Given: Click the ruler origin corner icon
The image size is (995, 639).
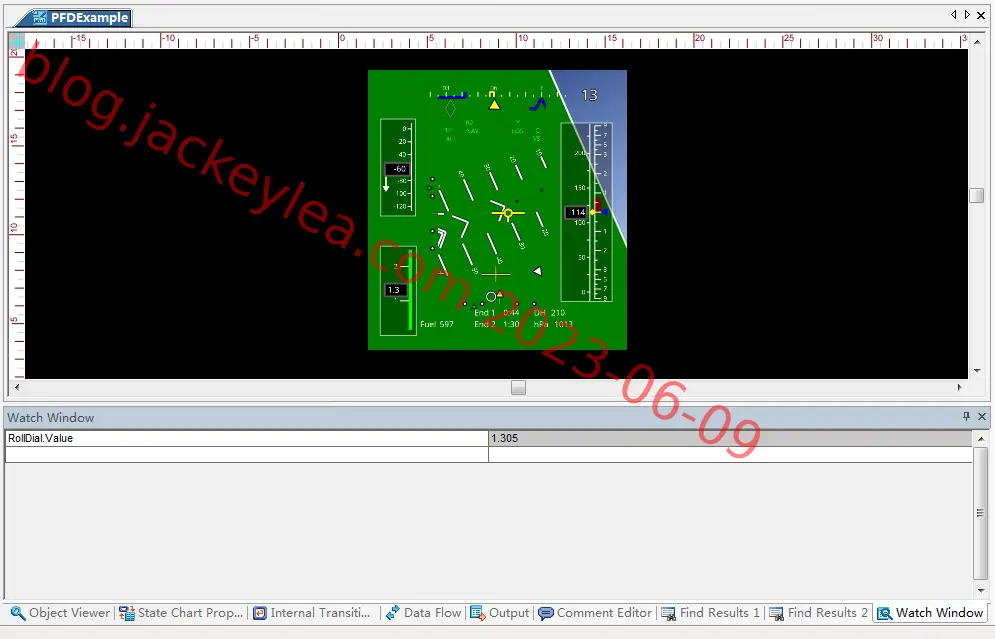Looking at the screenshot, I should (16, 41).
